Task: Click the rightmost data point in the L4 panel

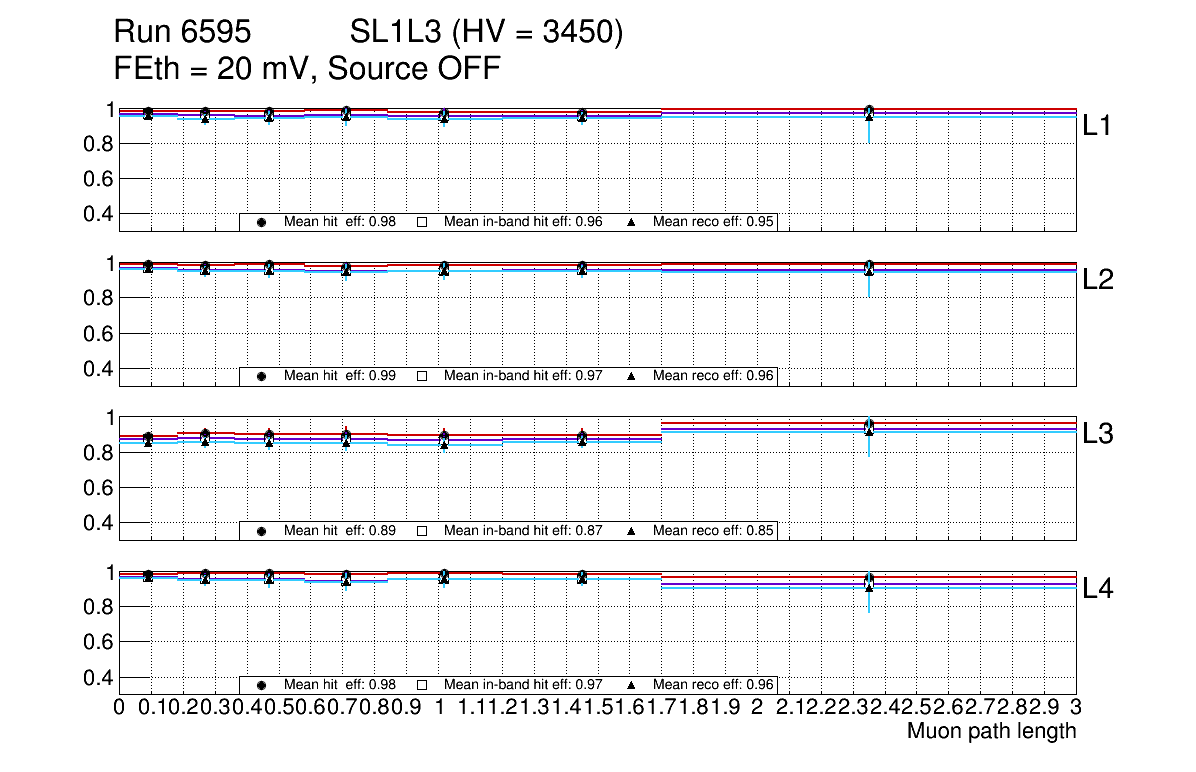Action: pyautogui.click(x=869, y=582)
